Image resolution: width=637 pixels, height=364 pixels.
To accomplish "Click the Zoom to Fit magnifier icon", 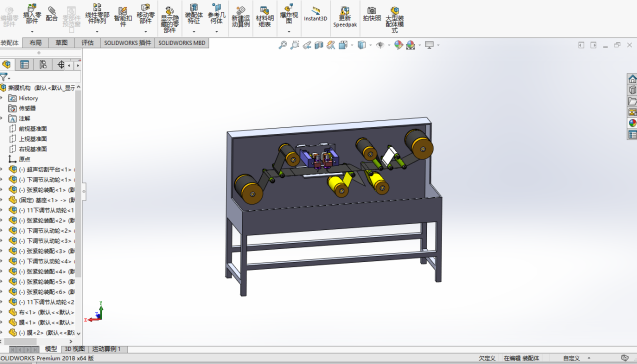I will pyautogui.click(x=282, y=45).
